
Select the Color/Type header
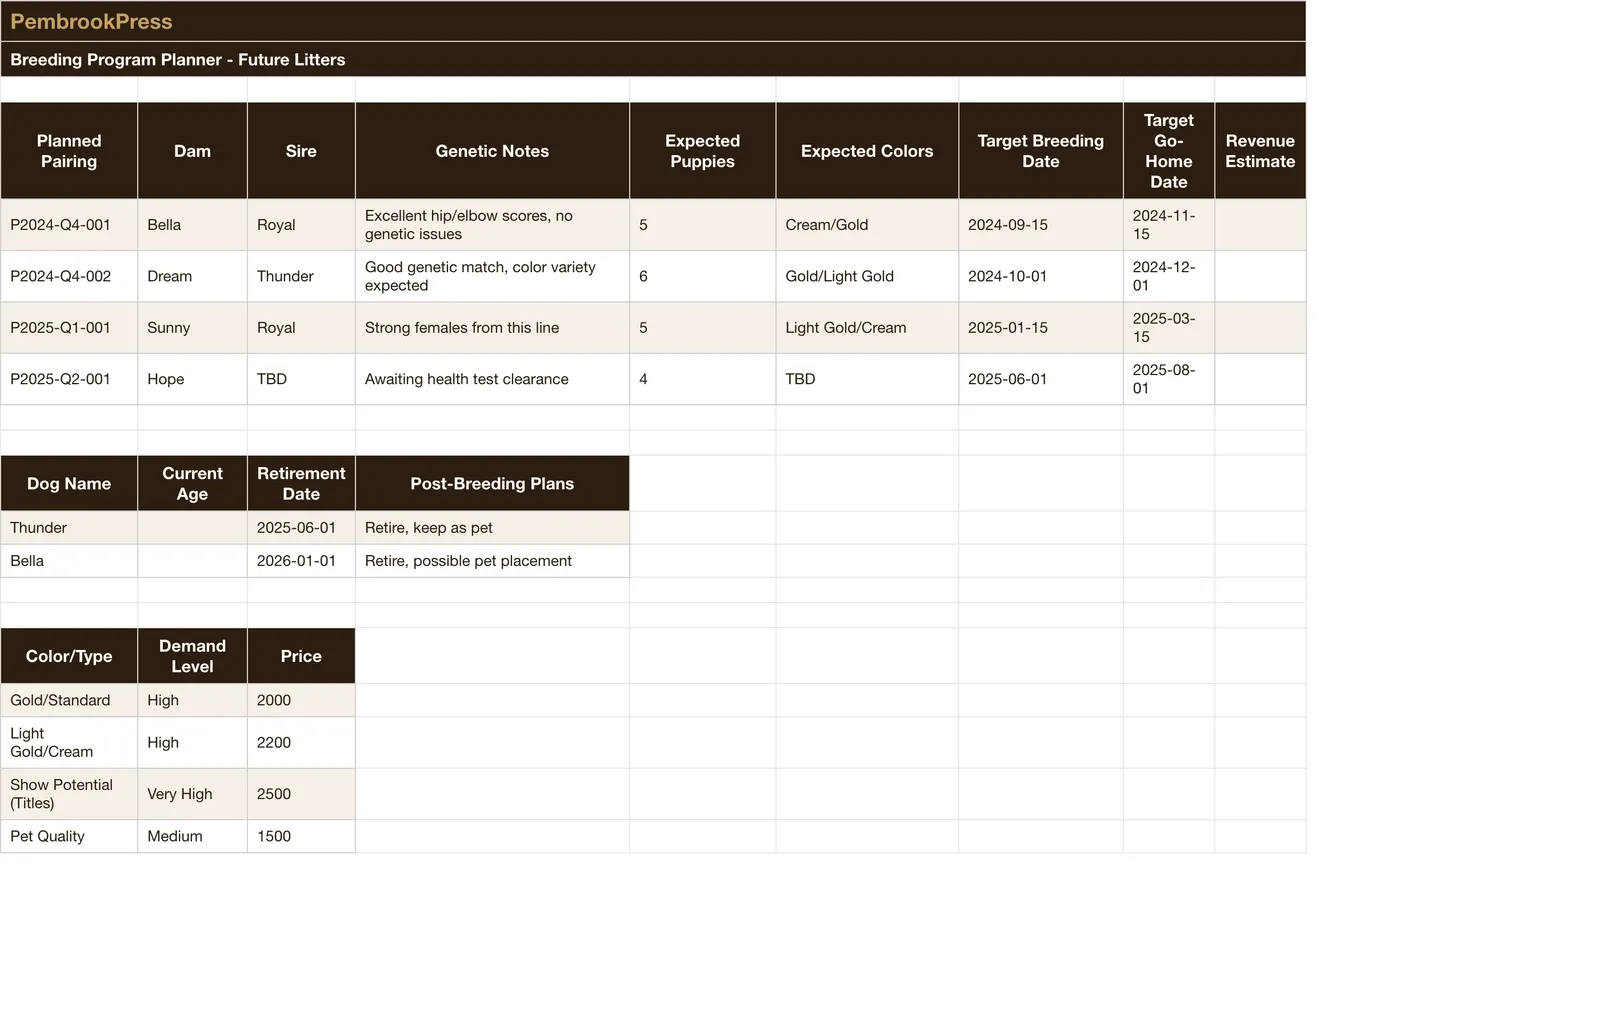(69, 656)
